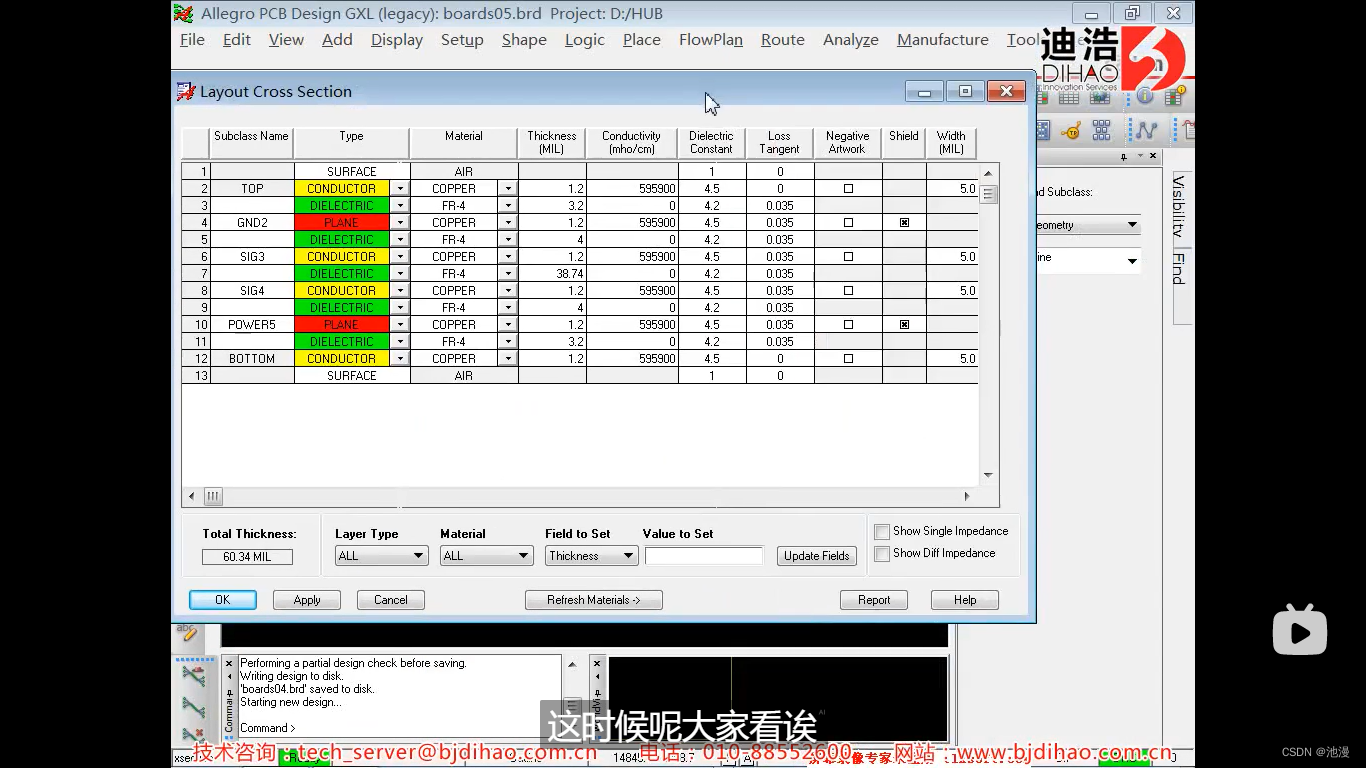Screen dimensions: 1366x768
Task: Click the plain green route connect icon
Action: pyautogui.click(x=193, y=706)
